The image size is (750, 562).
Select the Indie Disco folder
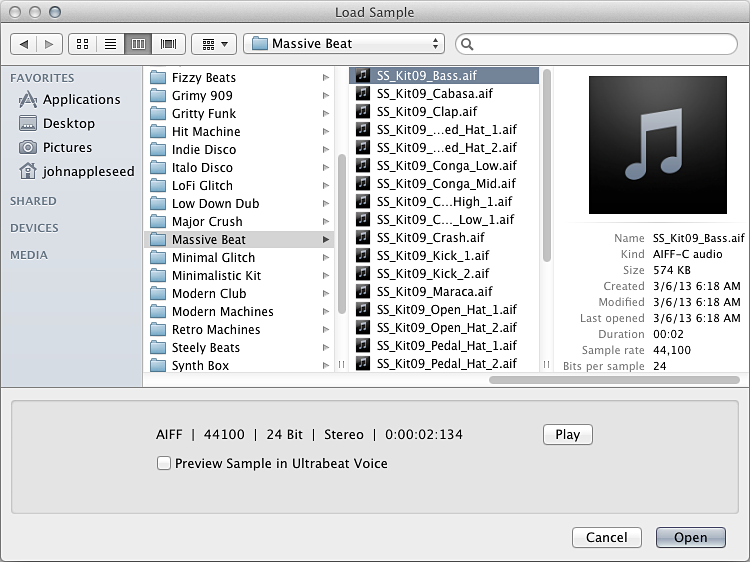(x=239, y=150)
